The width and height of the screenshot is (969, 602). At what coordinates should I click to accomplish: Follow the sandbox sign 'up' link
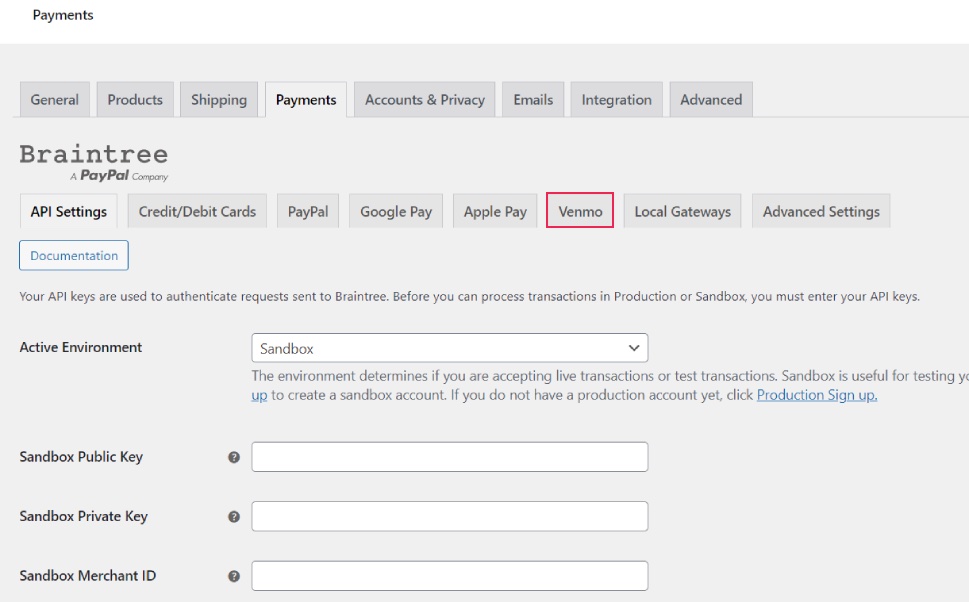click(259, 395)
